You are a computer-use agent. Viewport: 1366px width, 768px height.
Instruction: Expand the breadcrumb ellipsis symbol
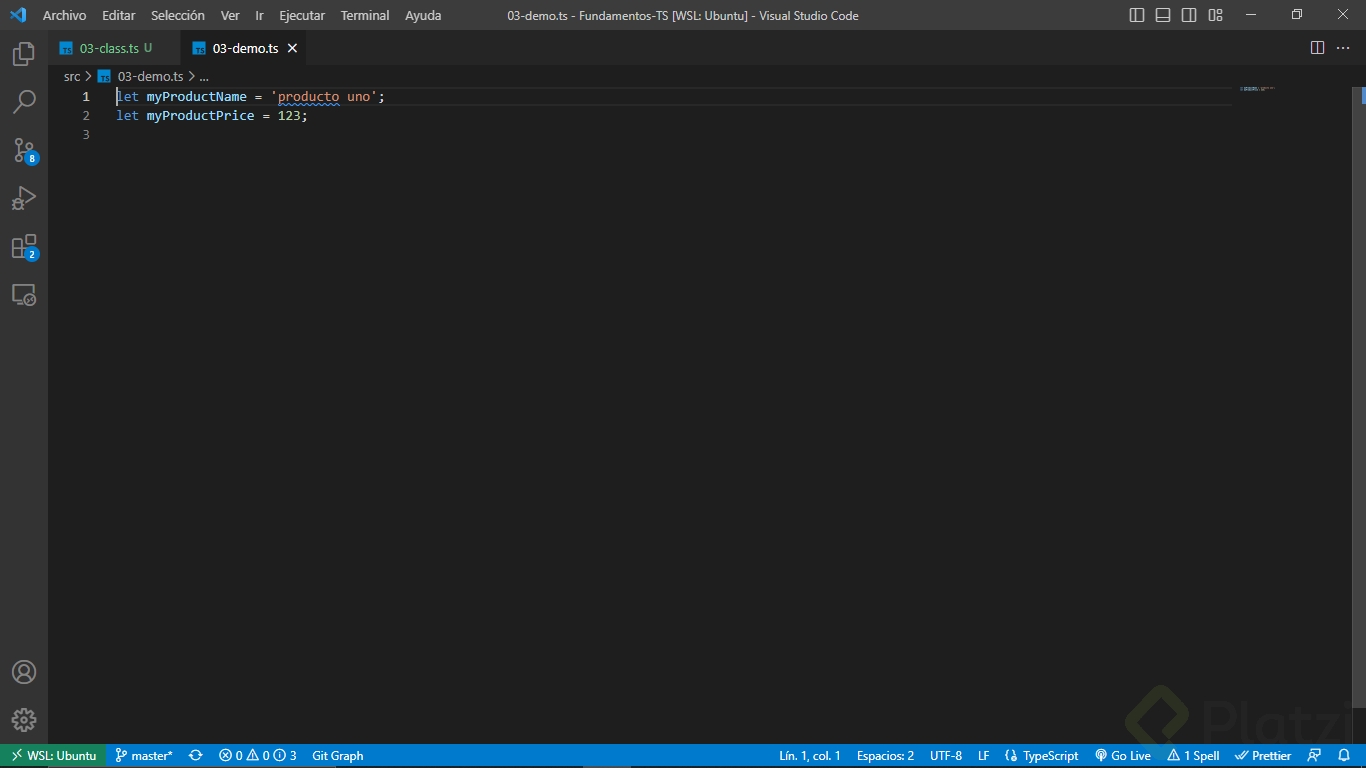coord(204,76)
